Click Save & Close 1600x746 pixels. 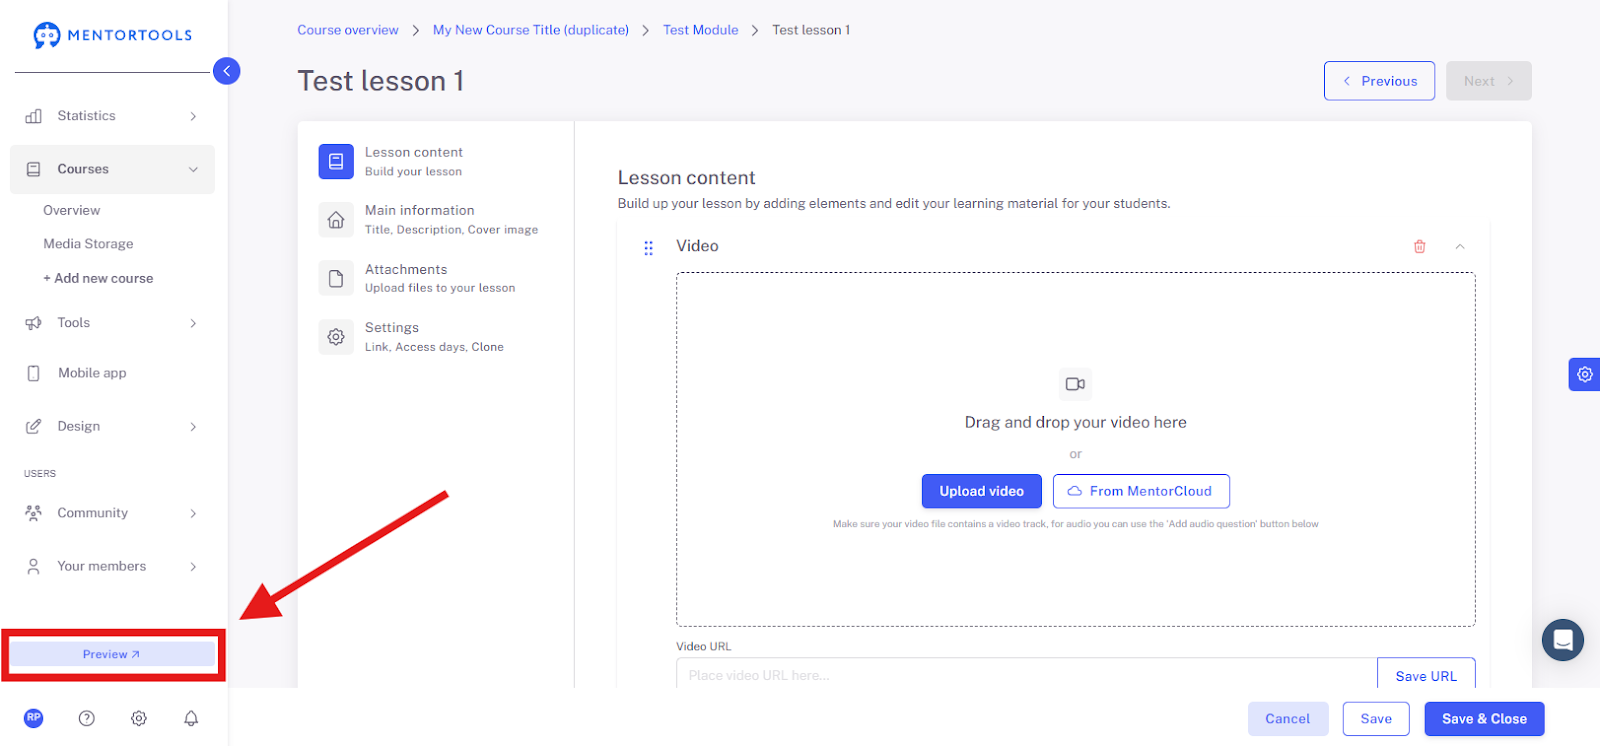[1484, 719]
